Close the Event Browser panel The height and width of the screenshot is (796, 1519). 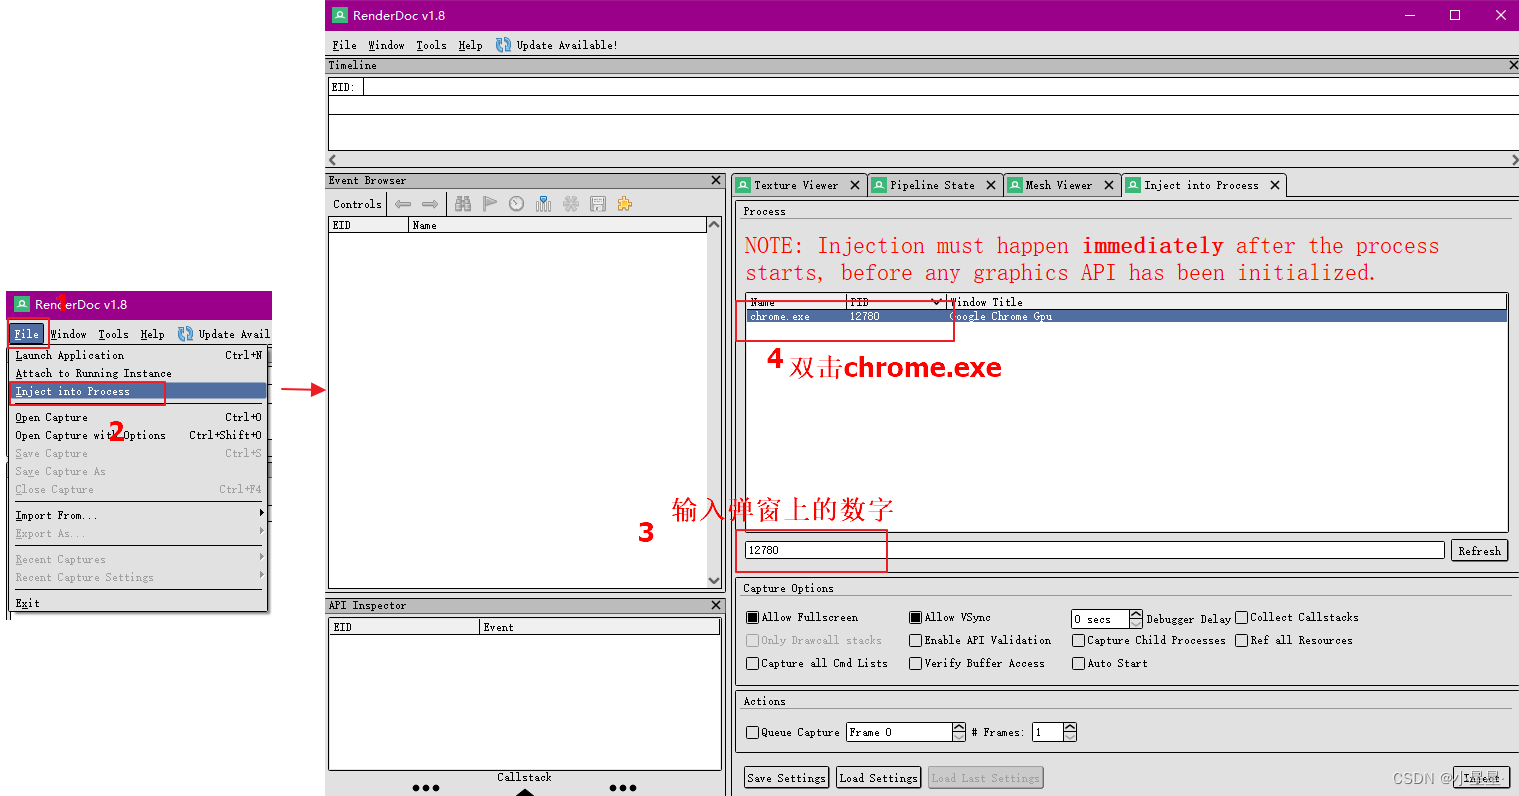tap(716, 180)
